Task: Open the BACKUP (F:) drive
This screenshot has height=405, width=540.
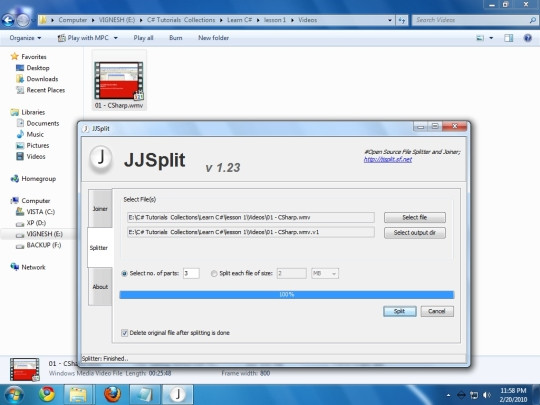Action: 44,245
